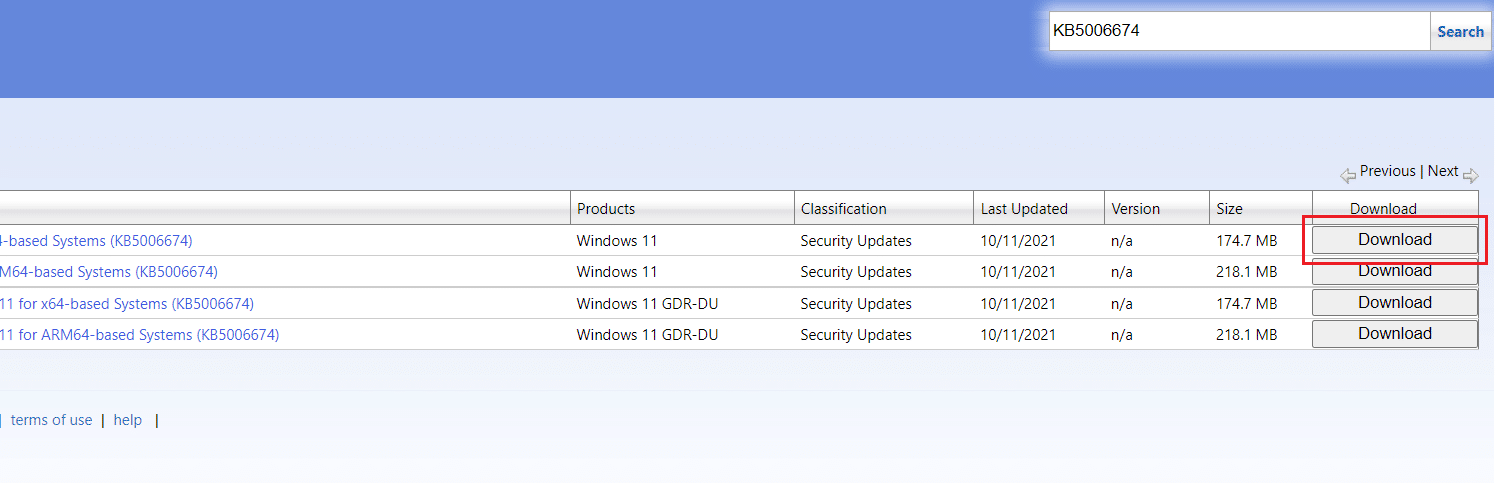Download the GDR-DU 218.1 MB update
Viewport: 1495px width, 483px height.
pos(1394,334)
